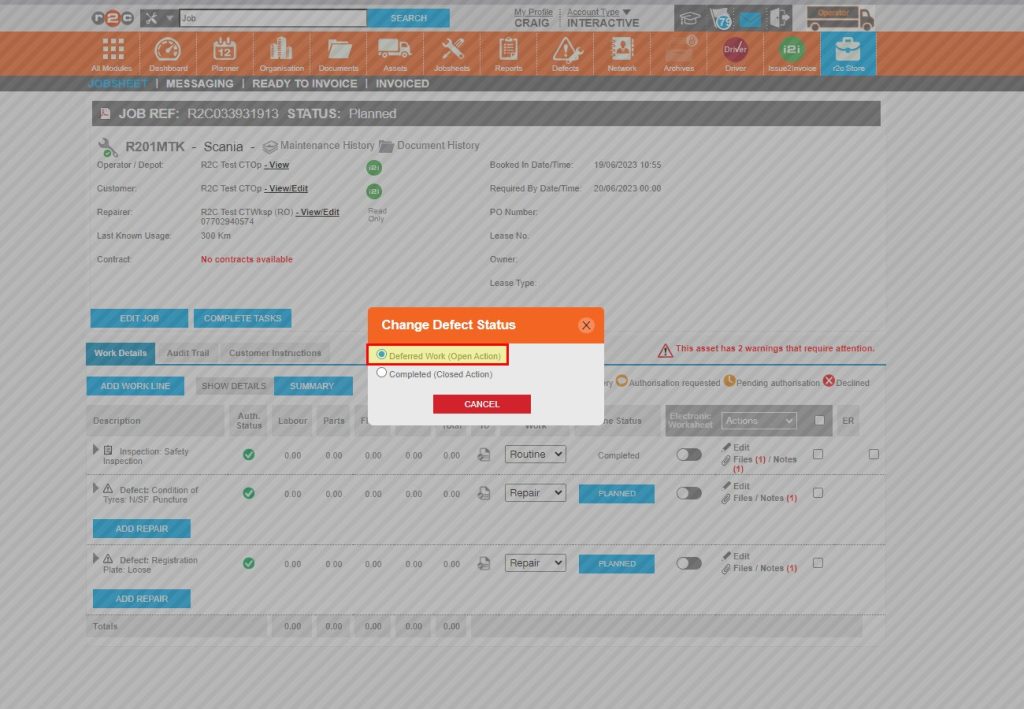The width and height of the screenshot is (1024, 709).
Task: Choose Completed (Closed Action) status
Action: tap(381, 373)
